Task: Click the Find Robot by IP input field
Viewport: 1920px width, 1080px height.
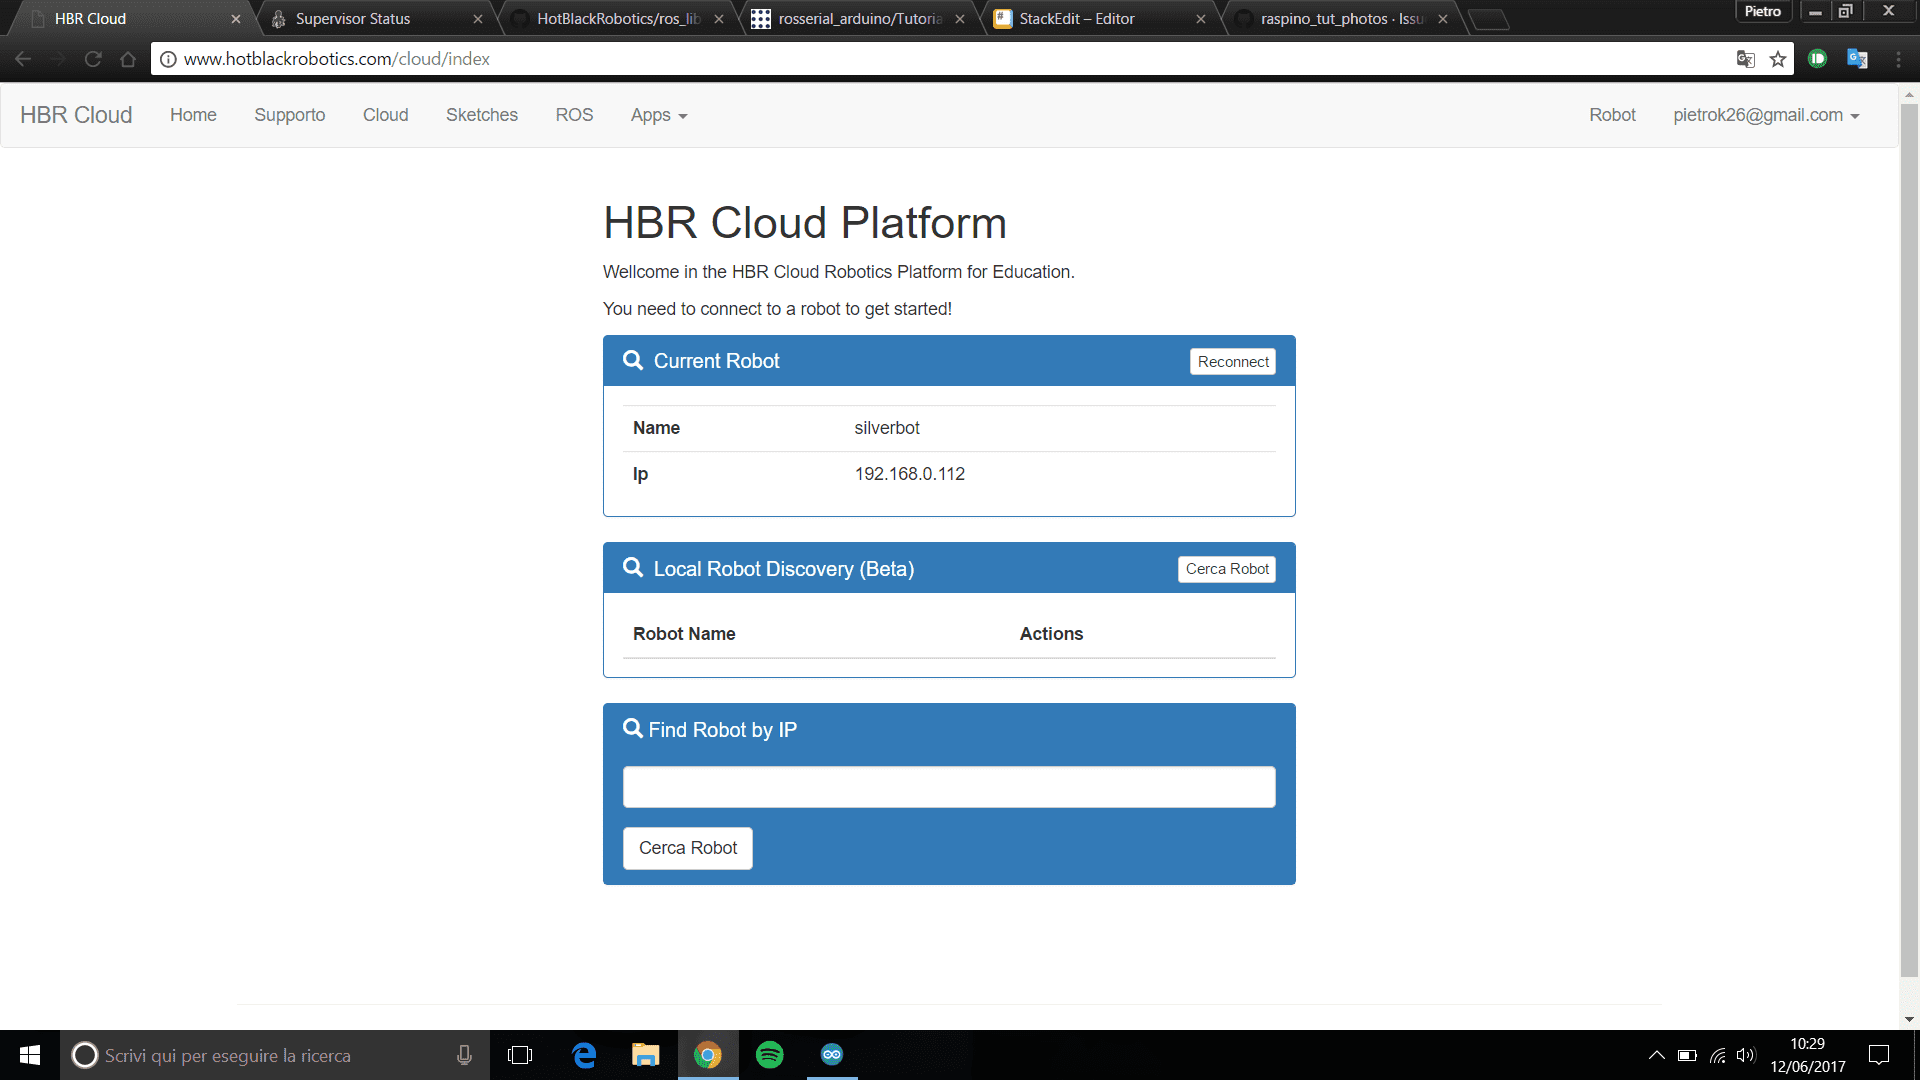Action: (x=948, y=787)
